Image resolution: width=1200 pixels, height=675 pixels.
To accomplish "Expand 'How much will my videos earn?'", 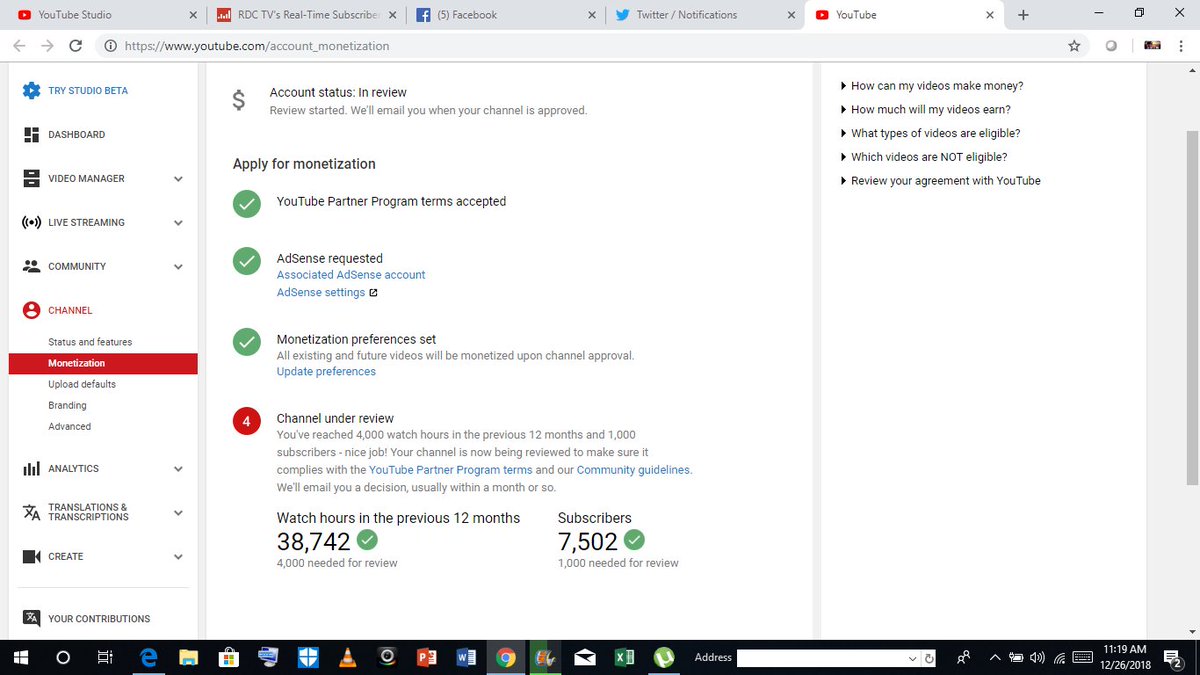I will click(926, 110).
